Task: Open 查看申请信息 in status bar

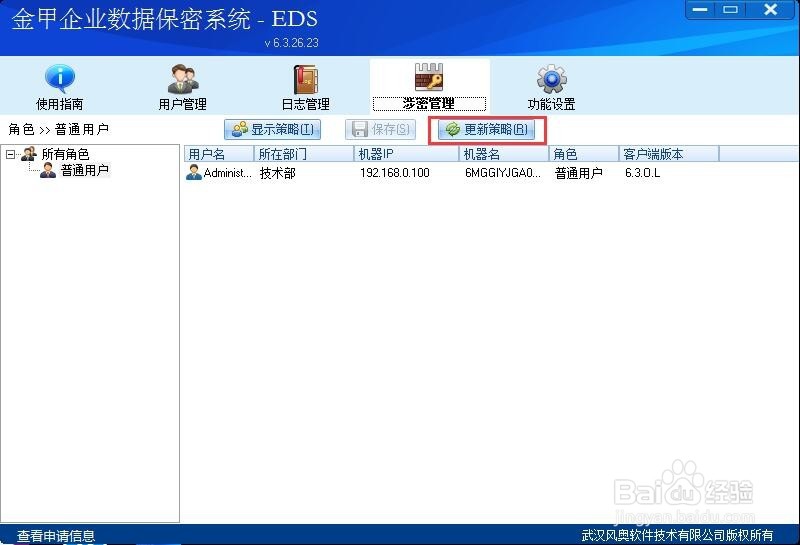Action: tap(56, 535)
